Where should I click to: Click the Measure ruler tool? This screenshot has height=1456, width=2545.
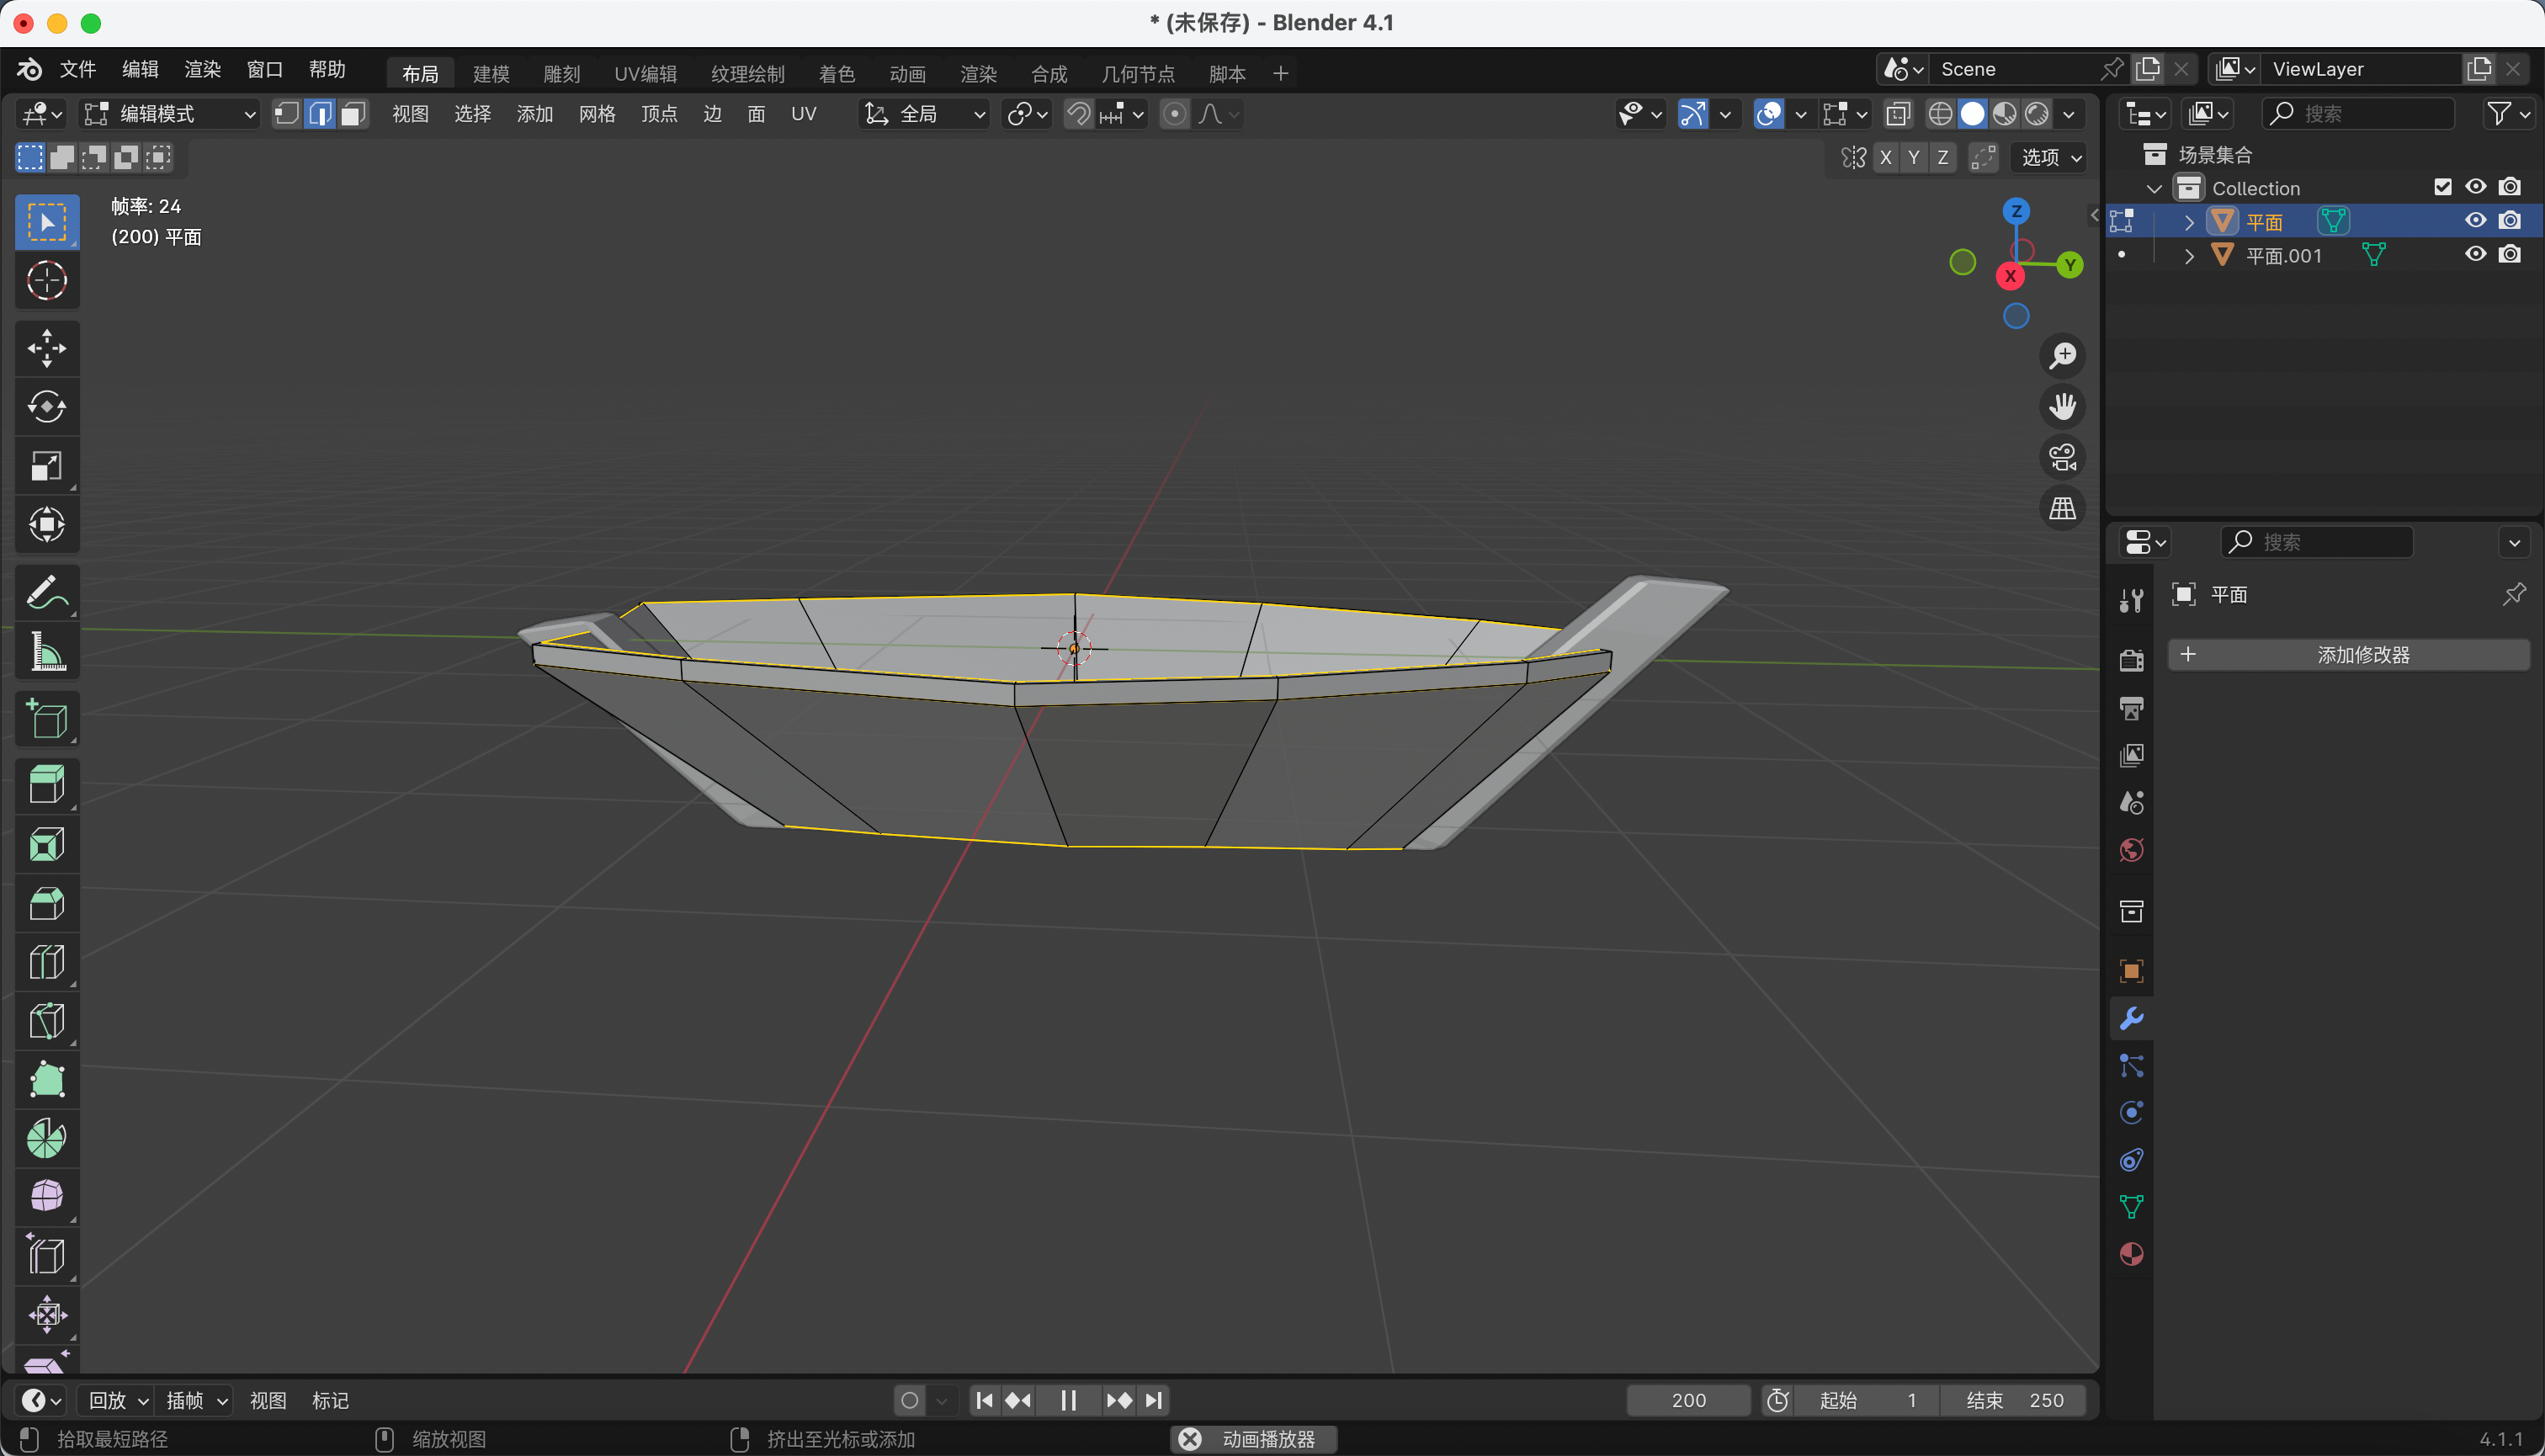46,652
